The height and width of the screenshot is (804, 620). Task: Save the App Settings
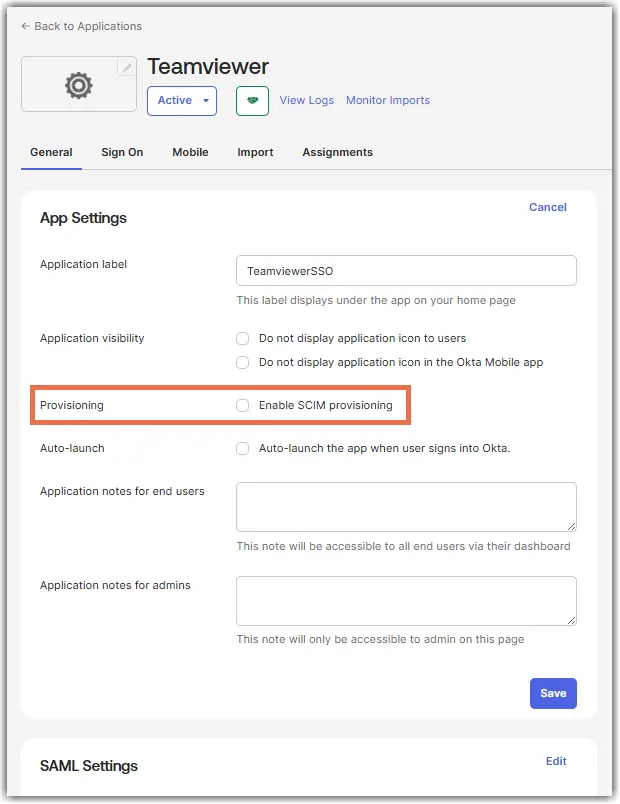(553, 693)
